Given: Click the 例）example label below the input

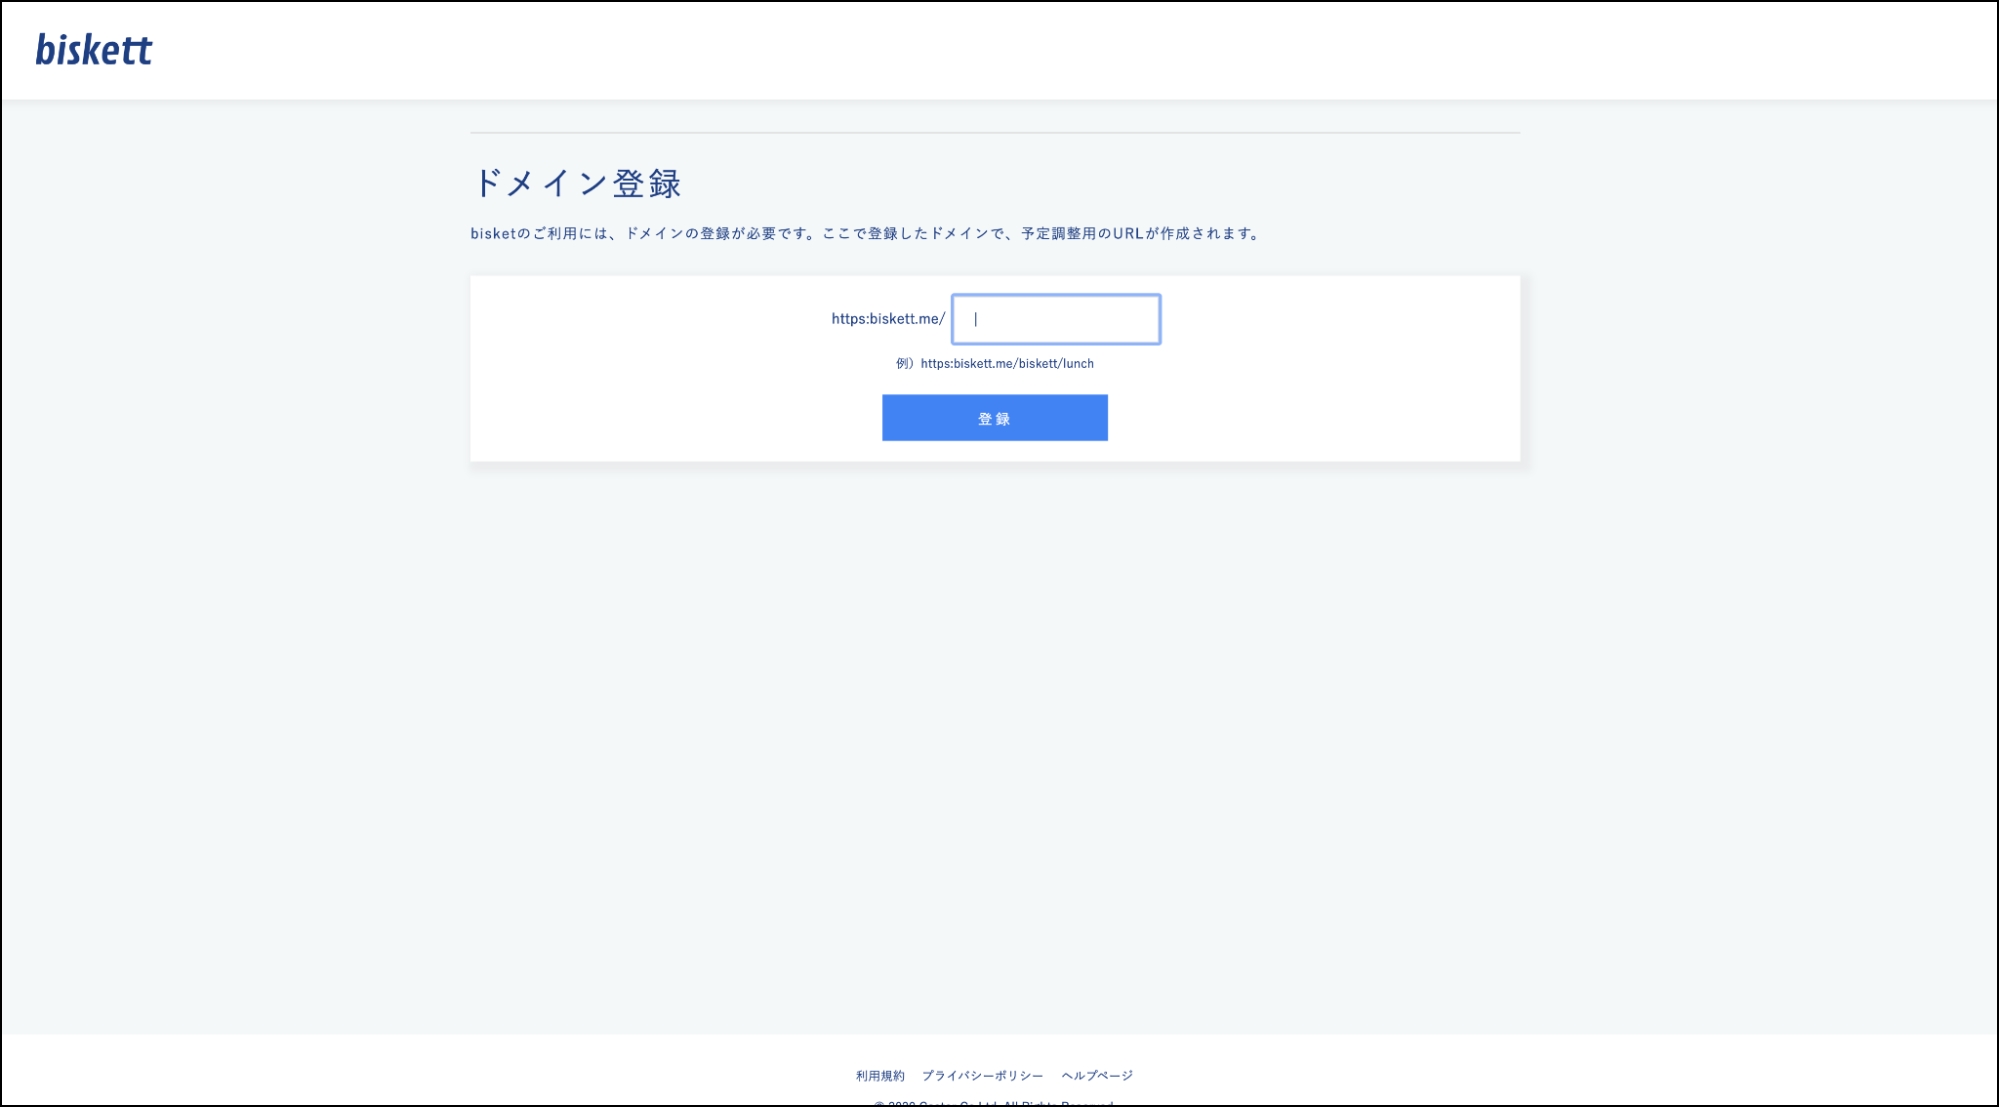Looking at the screenshot, I should click(903, 363).
